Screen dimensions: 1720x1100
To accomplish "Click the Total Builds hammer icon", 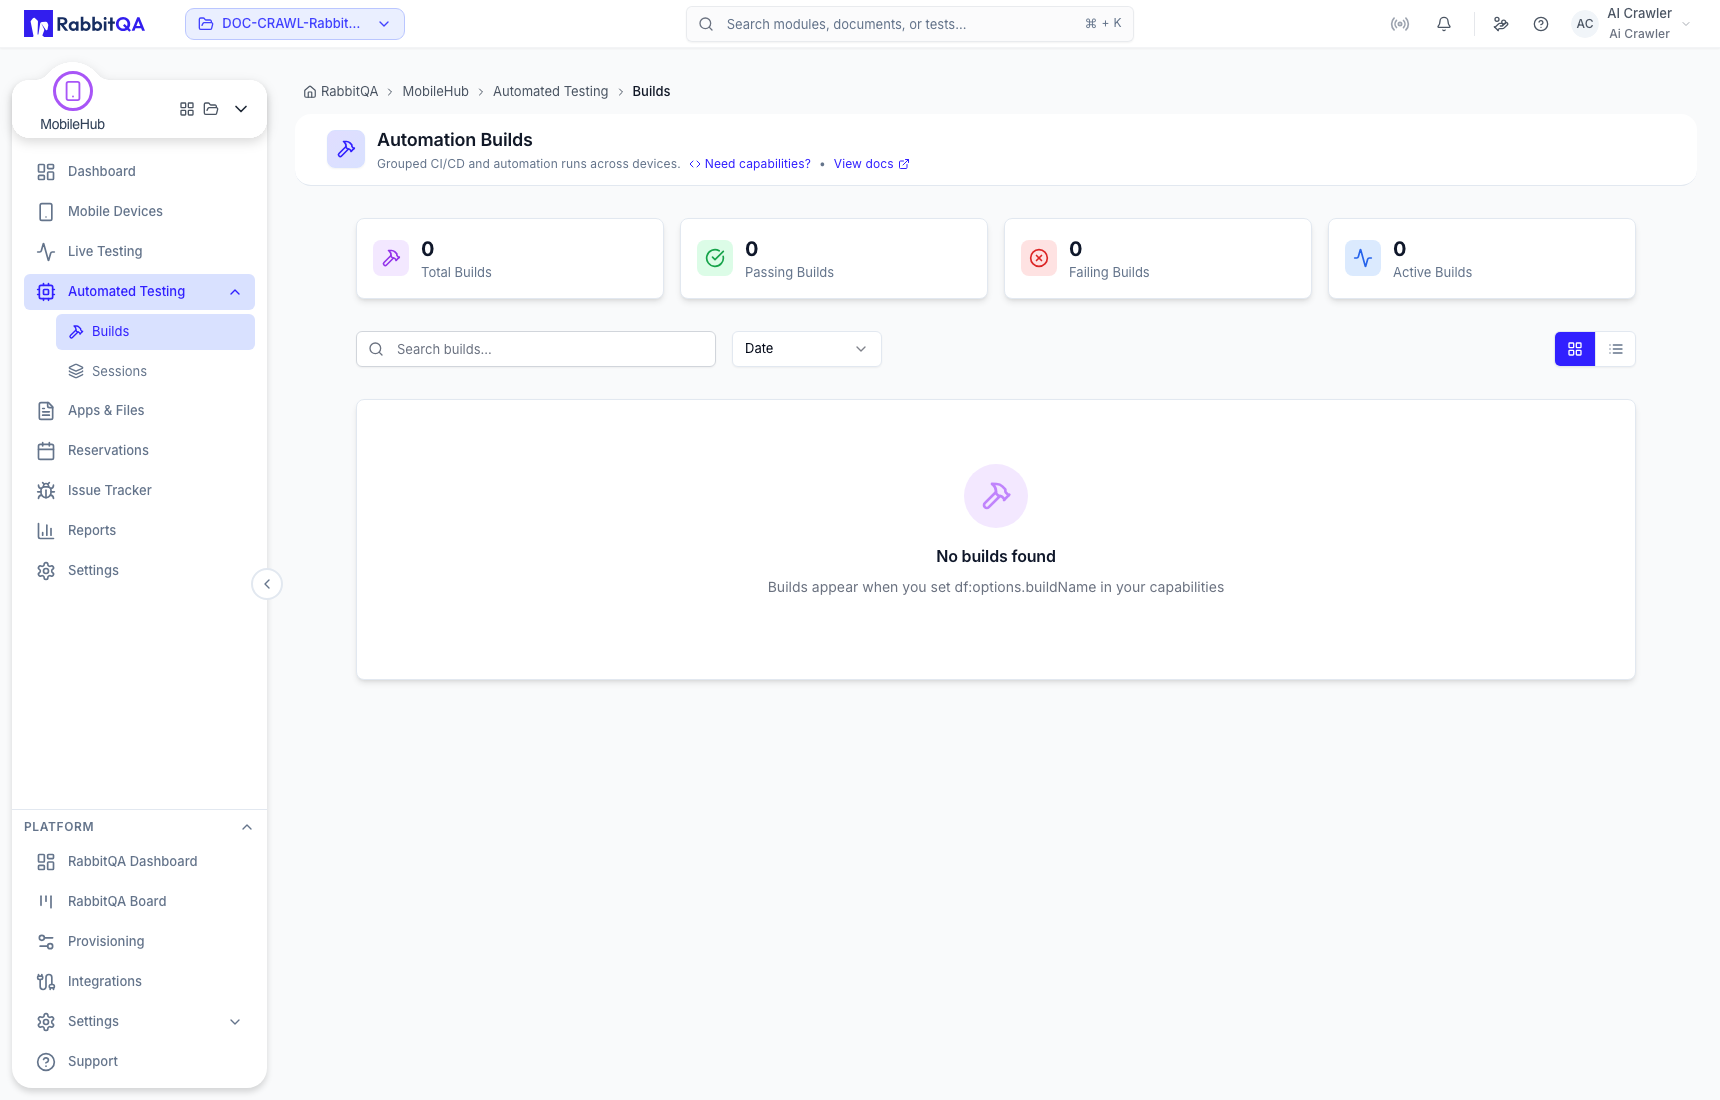I will [x=391, y=258].
